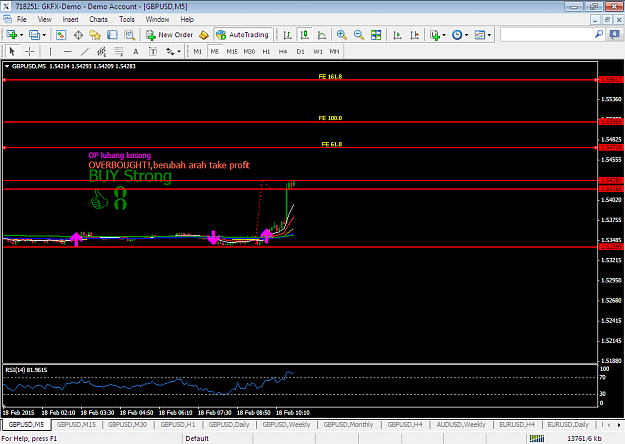The width and height of the screenshot is (625, 444).
Task: Toggle chart Auto Scroll
Action: click(x=397, y=35)
